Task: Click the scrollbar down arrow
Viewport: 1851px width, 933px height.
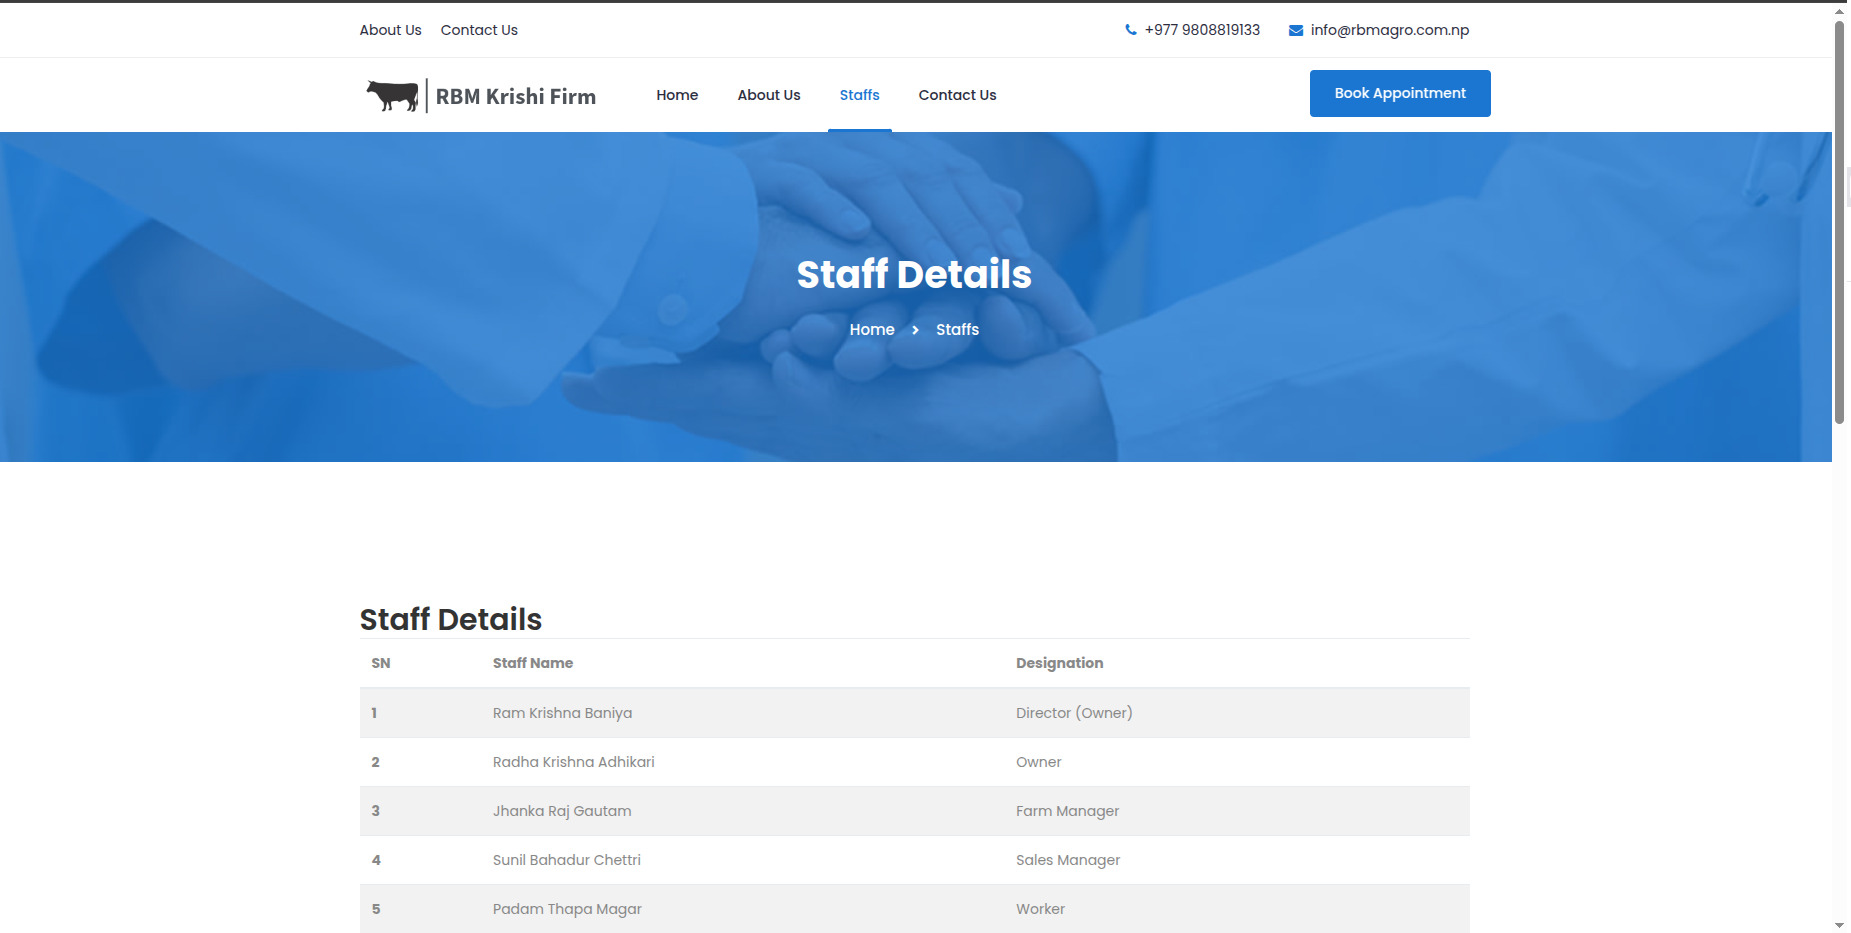Action: tap(1839, 925)
